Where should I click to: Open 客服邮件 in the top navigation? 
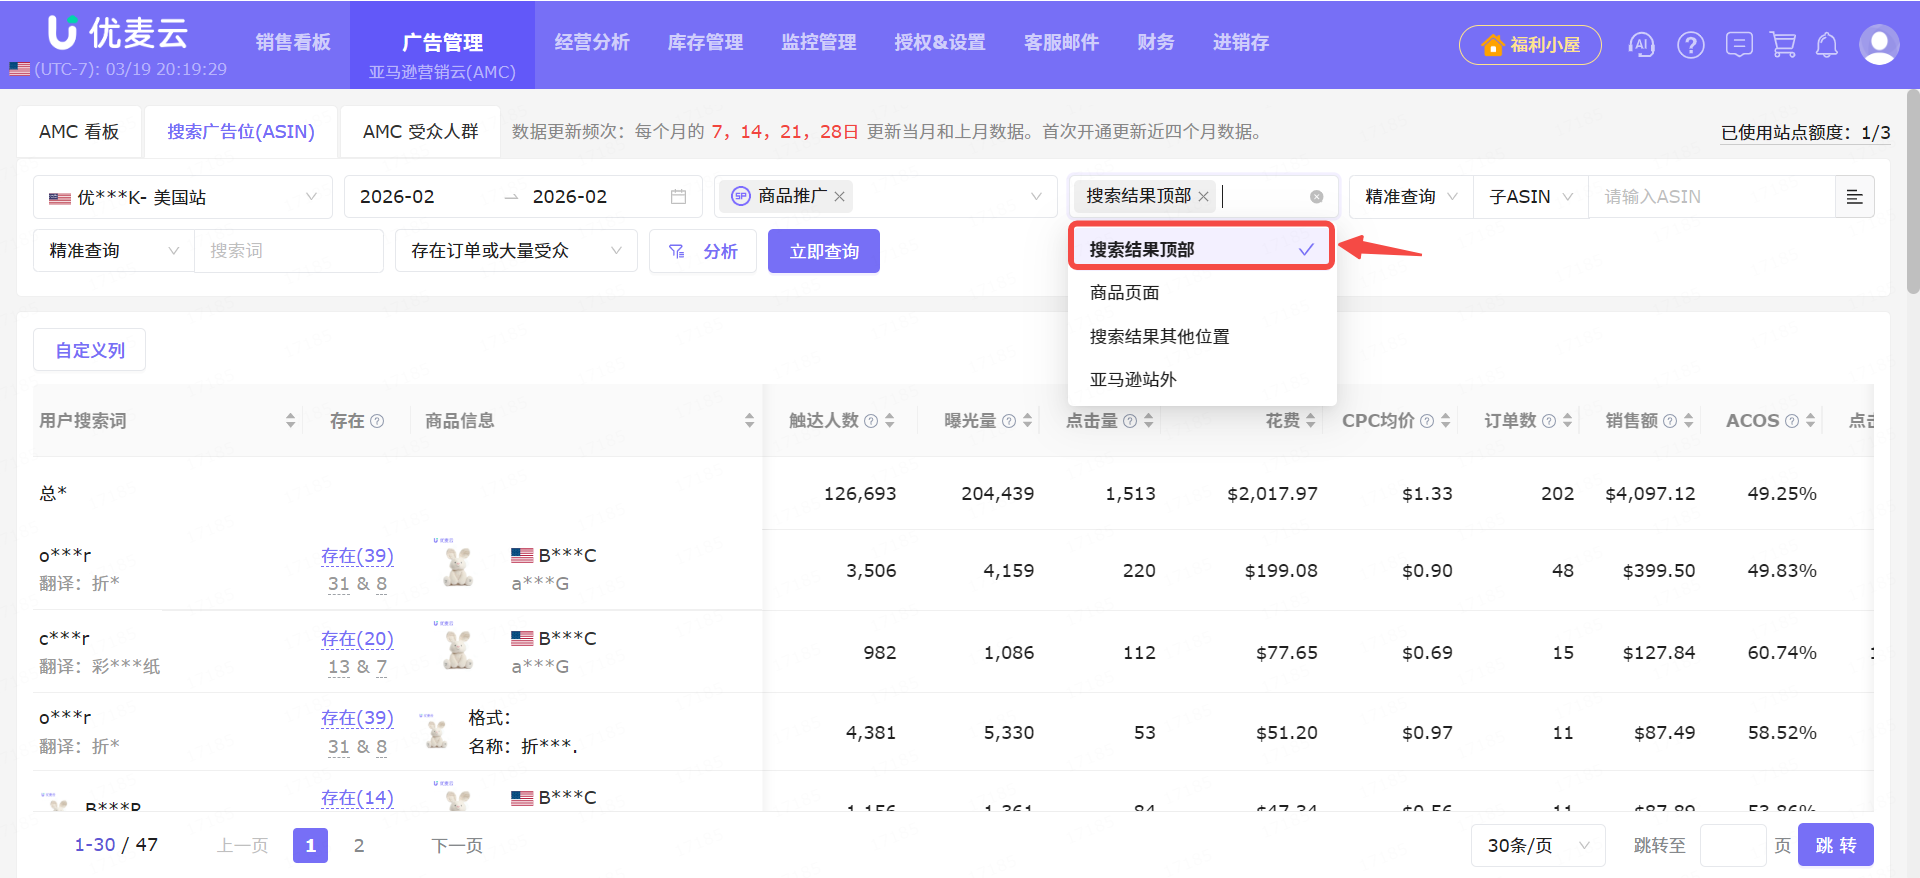click(x=1061, y=43)
